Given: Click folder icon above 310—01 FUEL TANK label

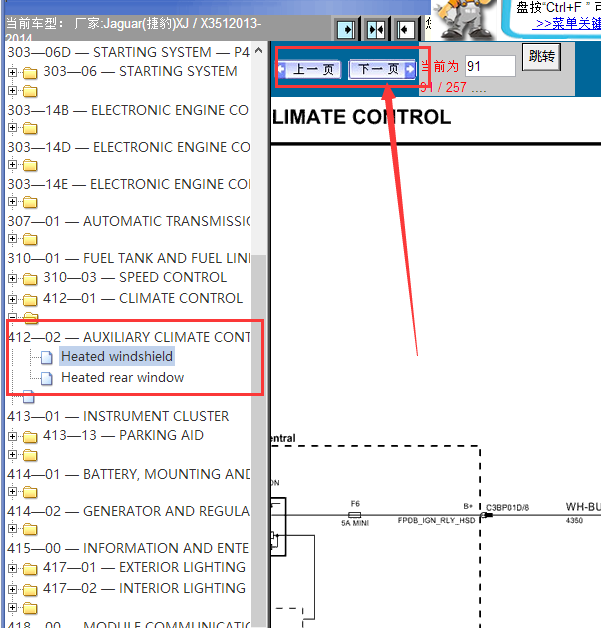Looking at the screenshot, I should click(x=30, y=240).
